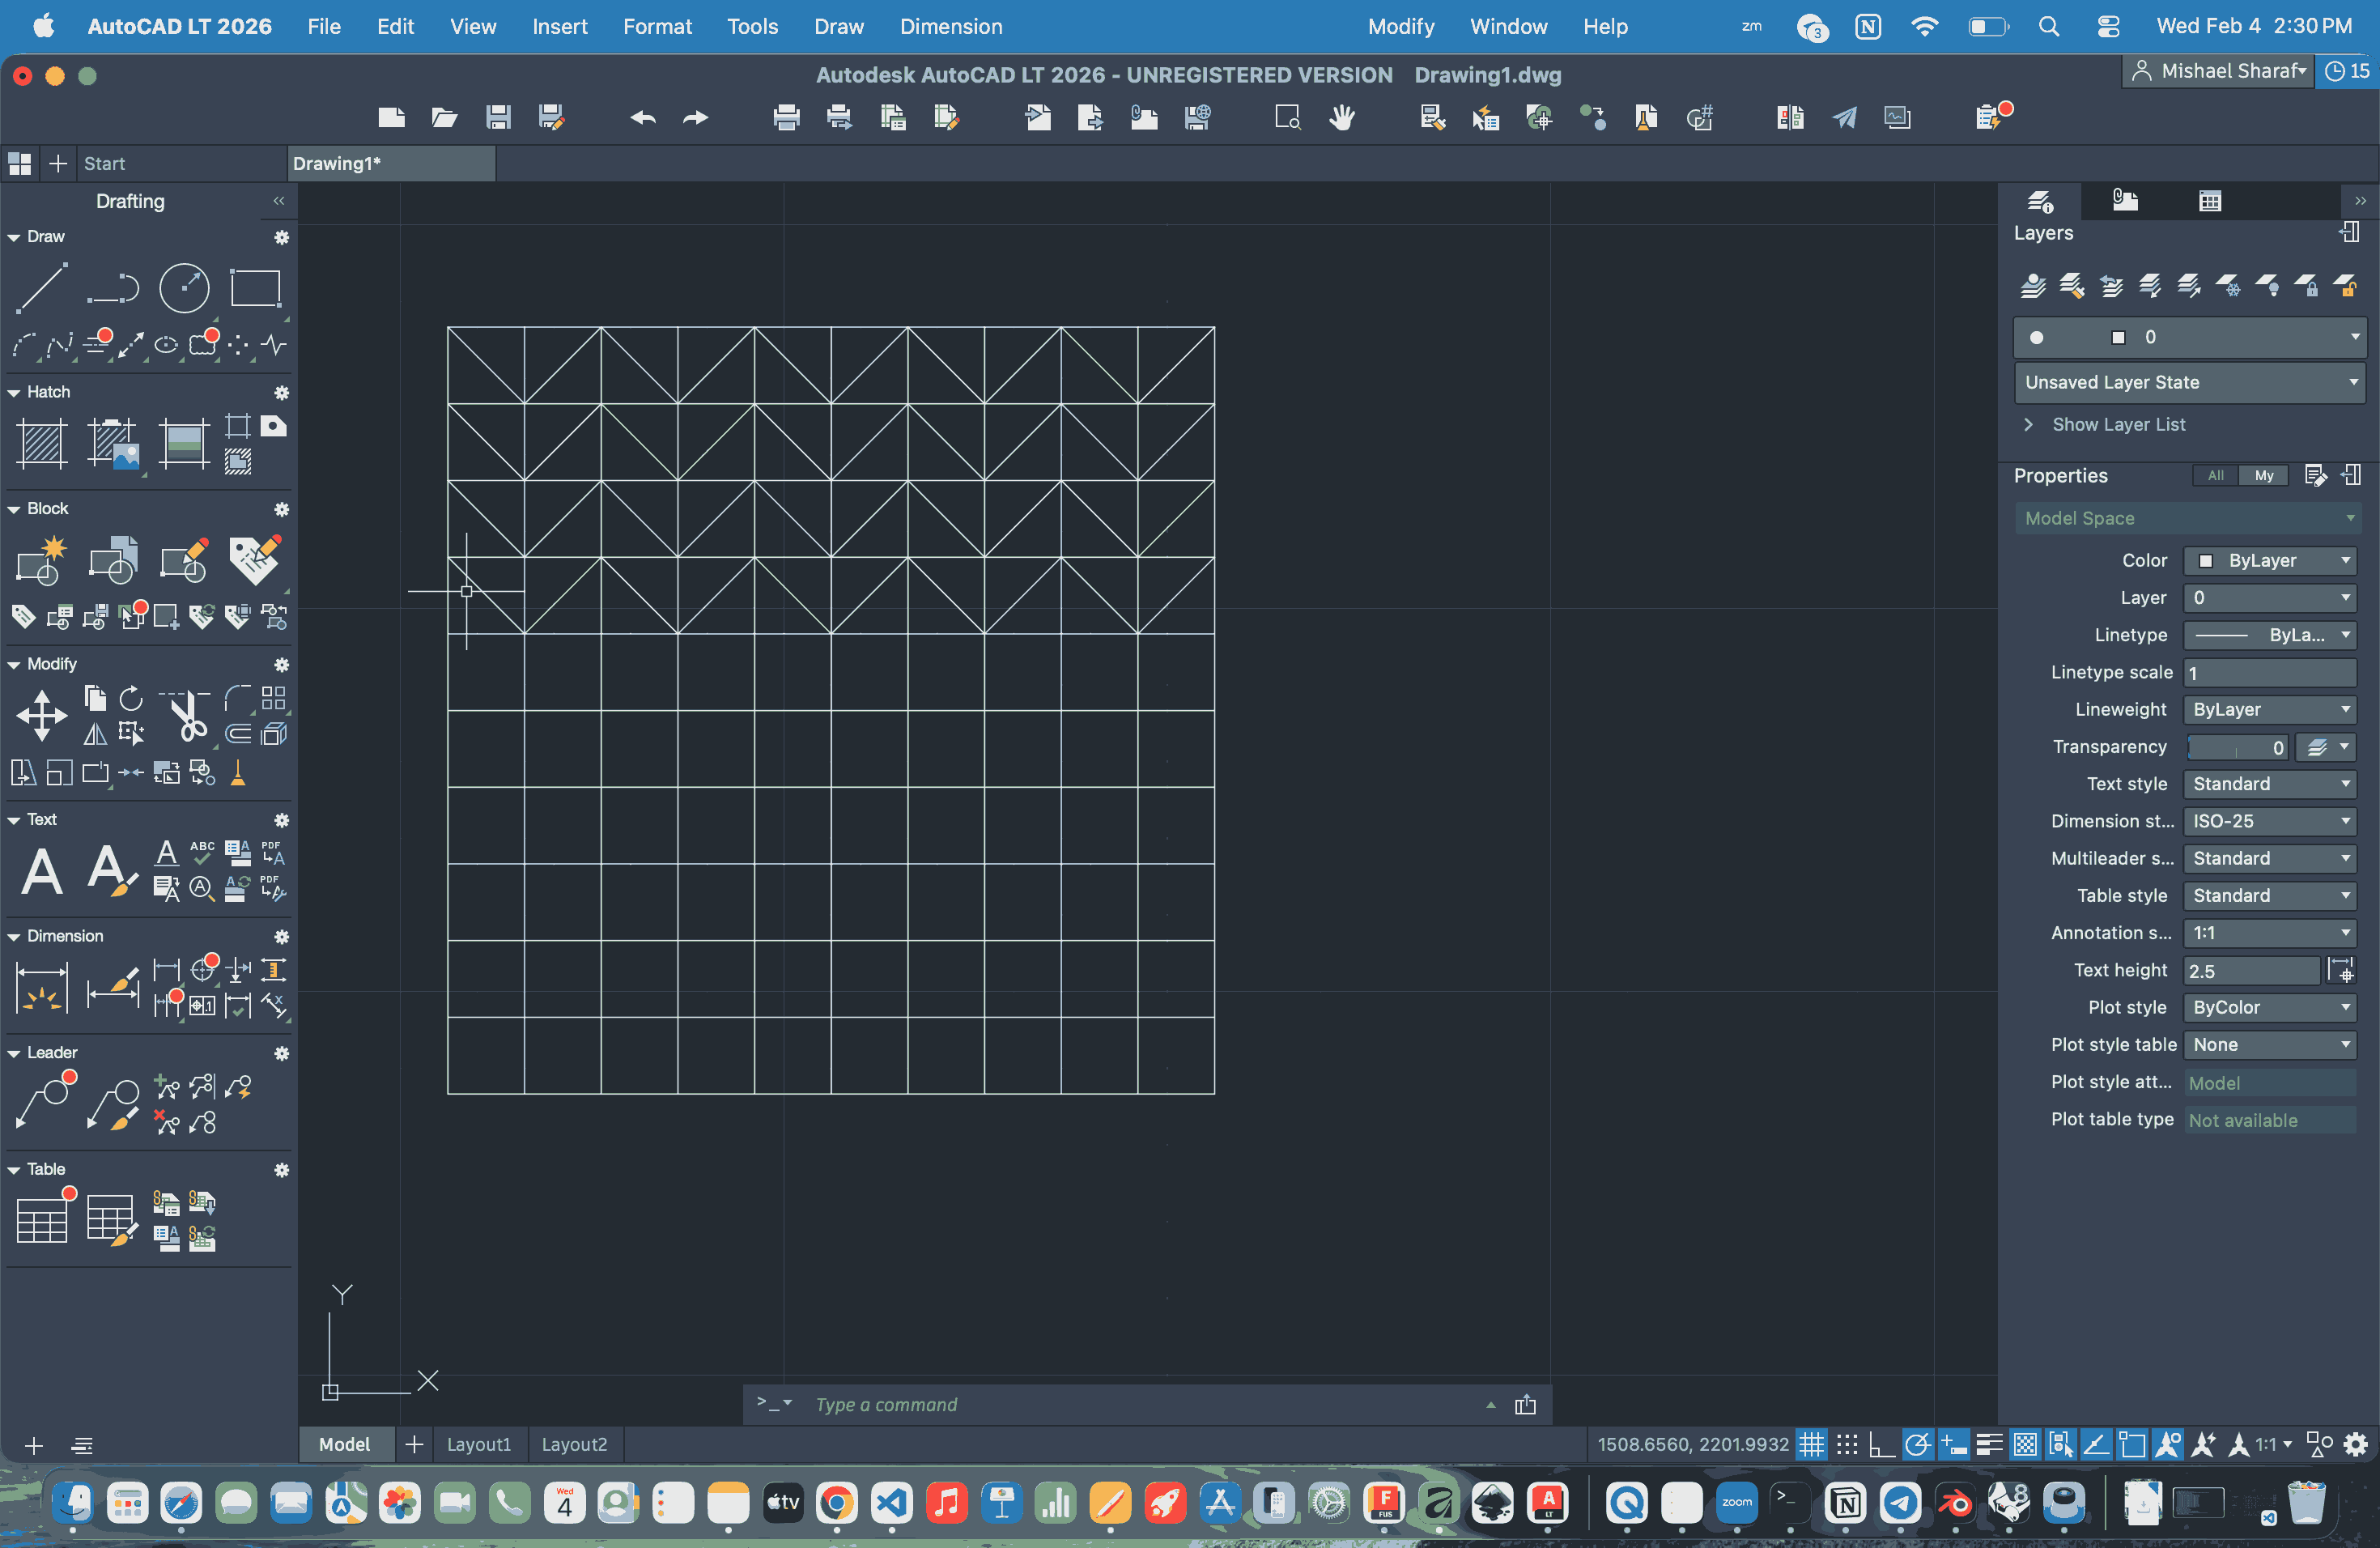Switch to the Layout1 tab
This screenshot has height=1548, width=2380.
pos(478,1444)
